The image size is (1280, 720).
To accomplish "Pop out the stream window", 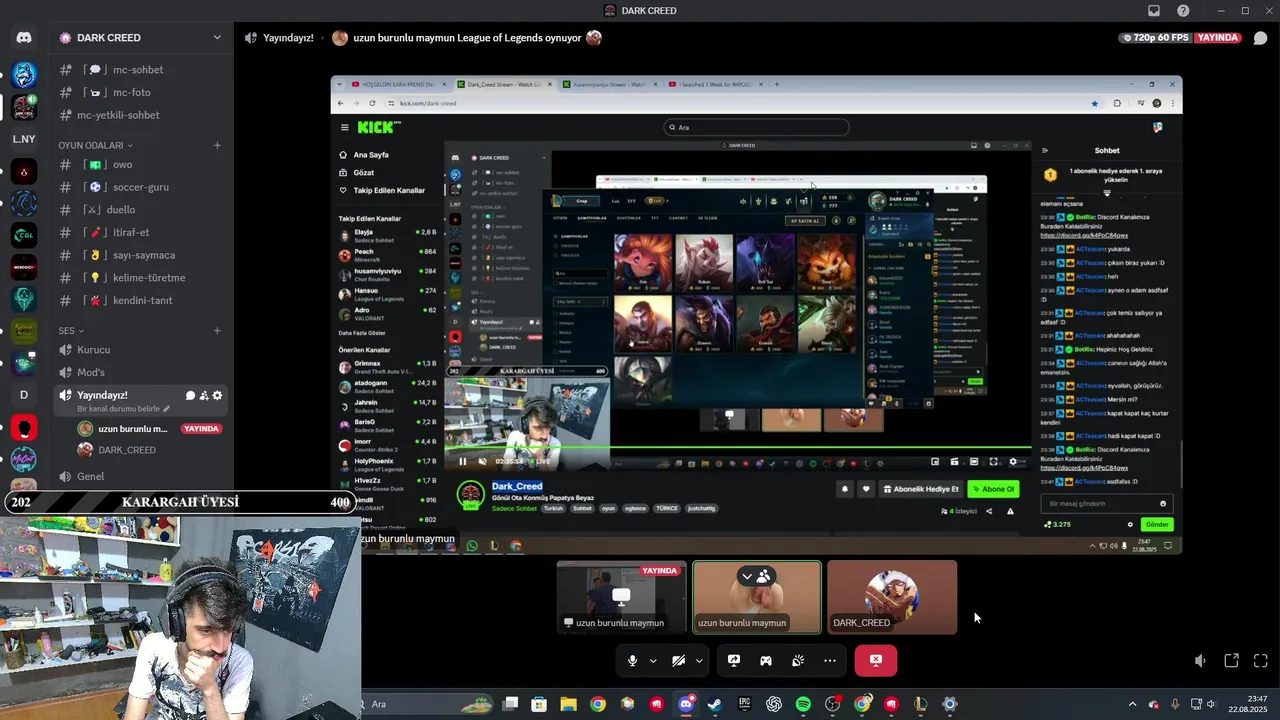I will coord(1231,661).
